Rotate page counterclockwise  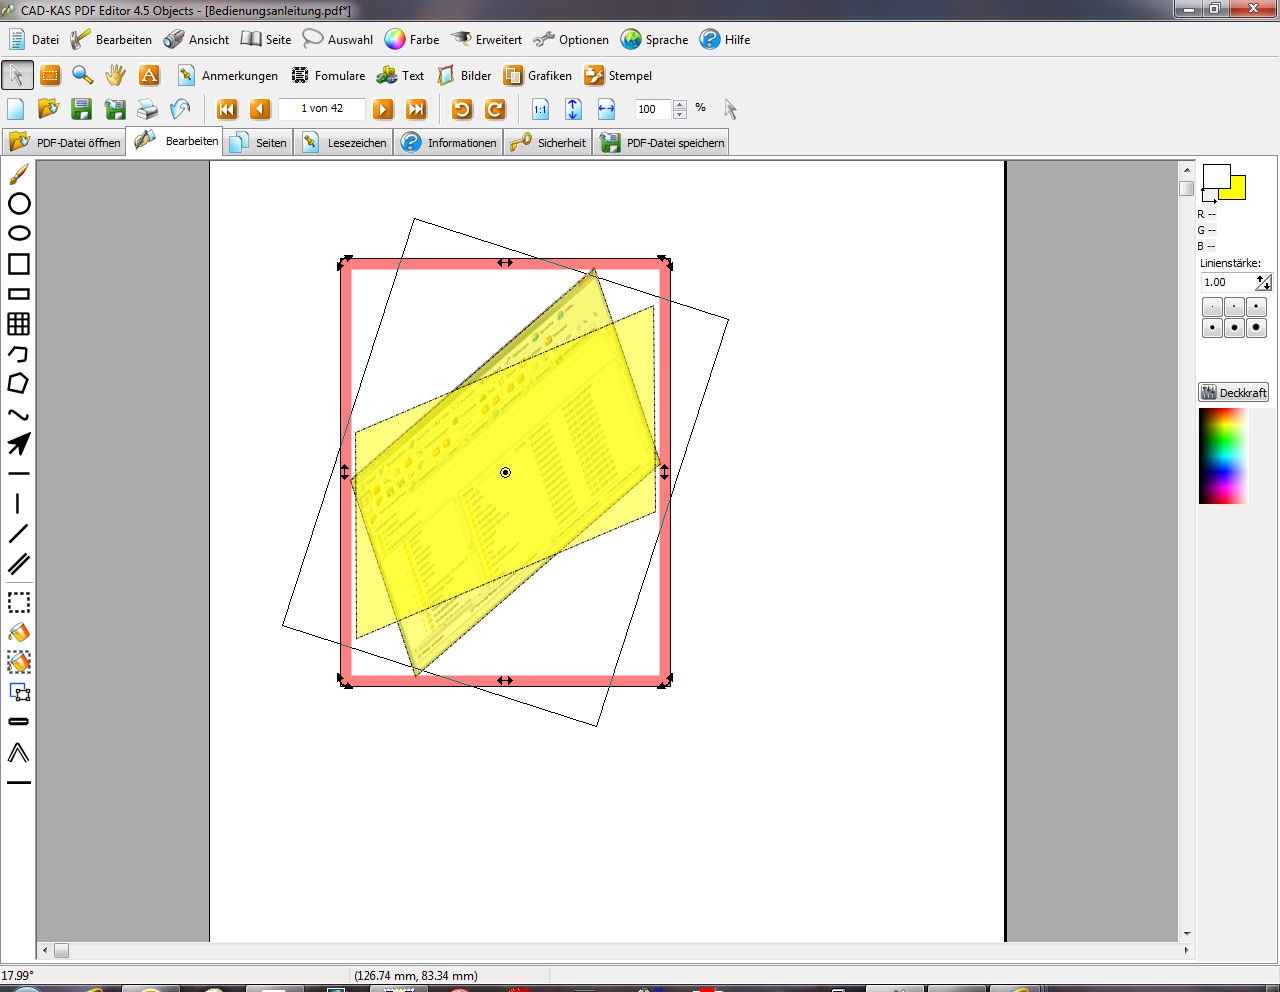[462, 109]
